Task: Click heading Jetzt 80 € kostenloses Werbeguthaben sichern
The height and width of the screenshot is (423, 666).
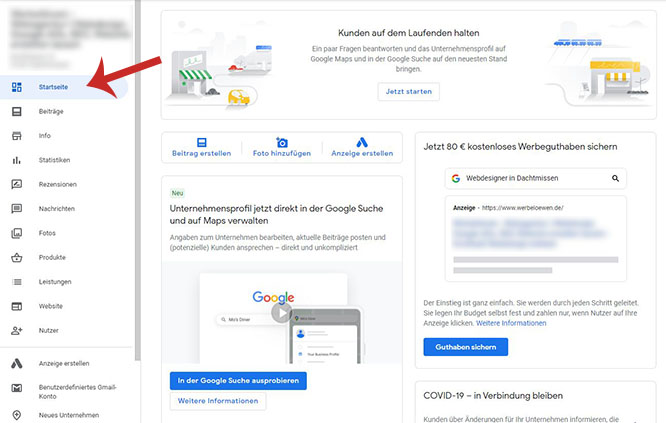Action: (x=520, y=147)
